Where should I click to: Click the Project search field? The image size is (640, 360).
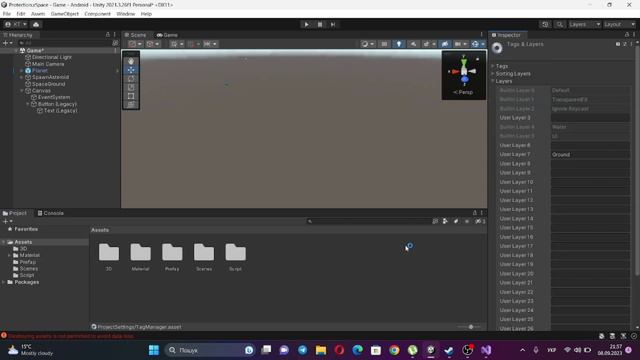[369, 221]
